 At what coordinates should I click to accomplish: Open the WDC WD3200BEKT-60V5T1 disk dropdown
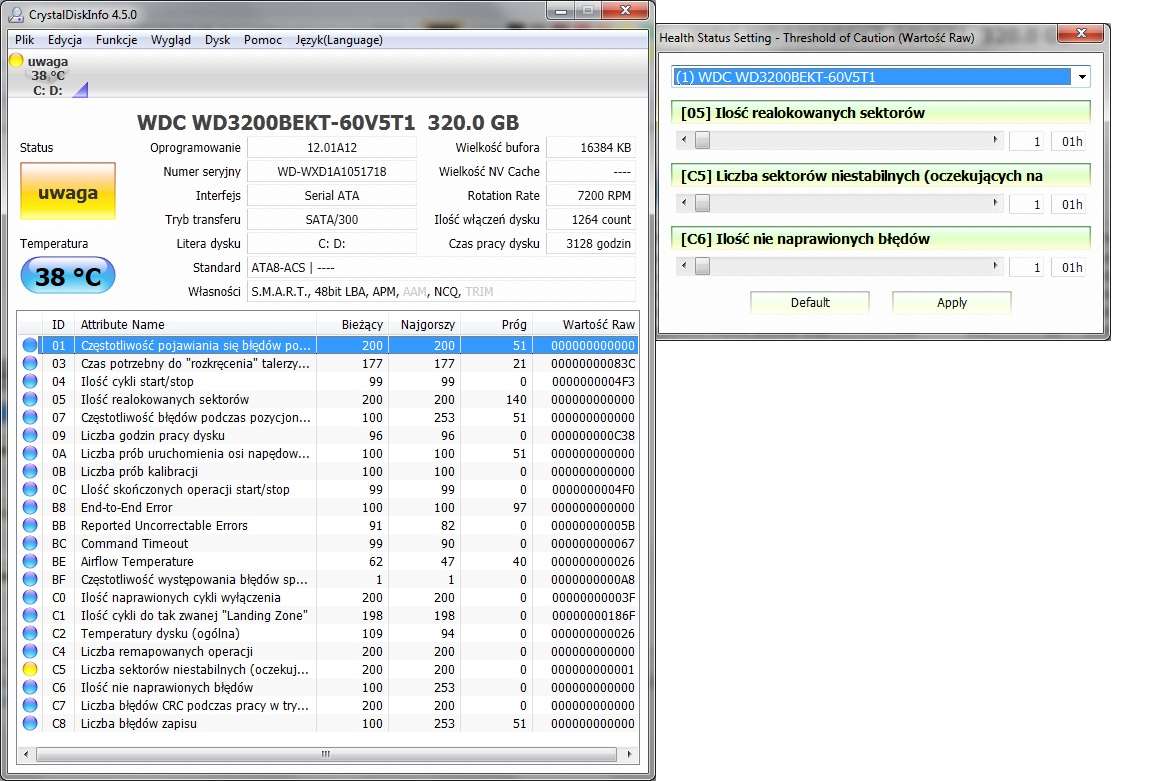[1082, 77]
